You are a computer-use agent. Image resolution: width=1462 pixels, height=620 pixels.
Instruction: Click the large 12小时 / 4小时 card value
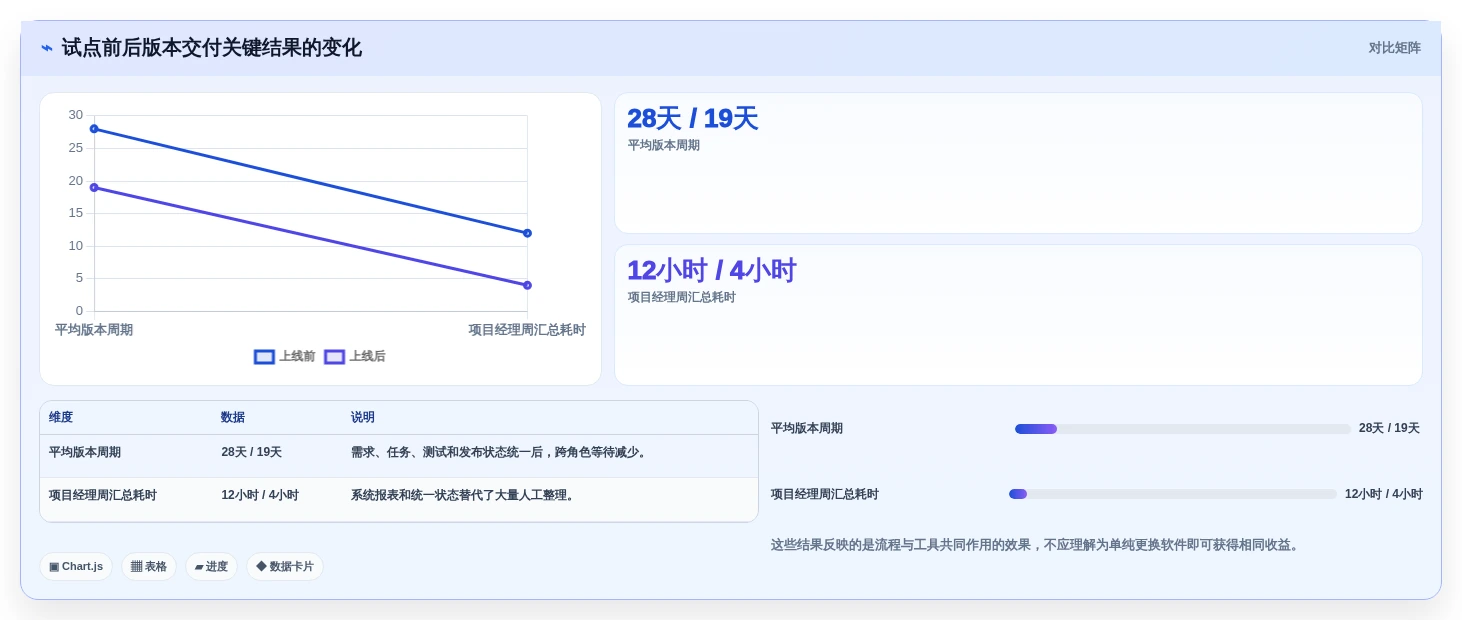[x=711, y=271]
